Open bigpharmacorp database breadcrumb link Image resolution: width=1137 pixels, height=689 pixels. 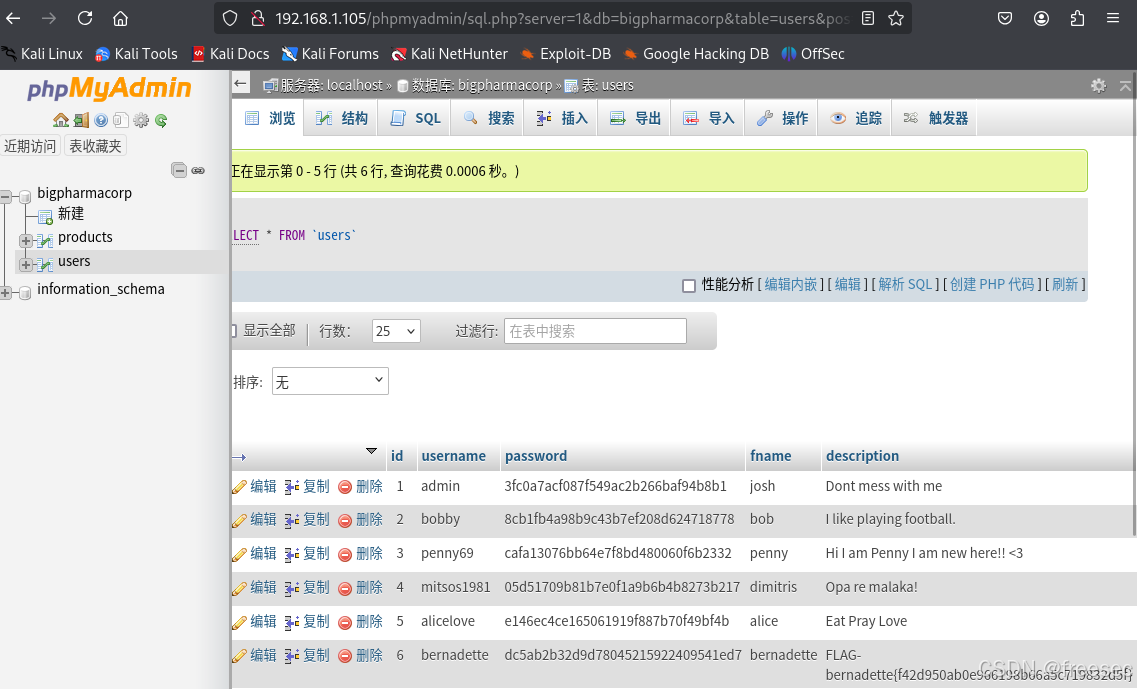pos(505,85)
